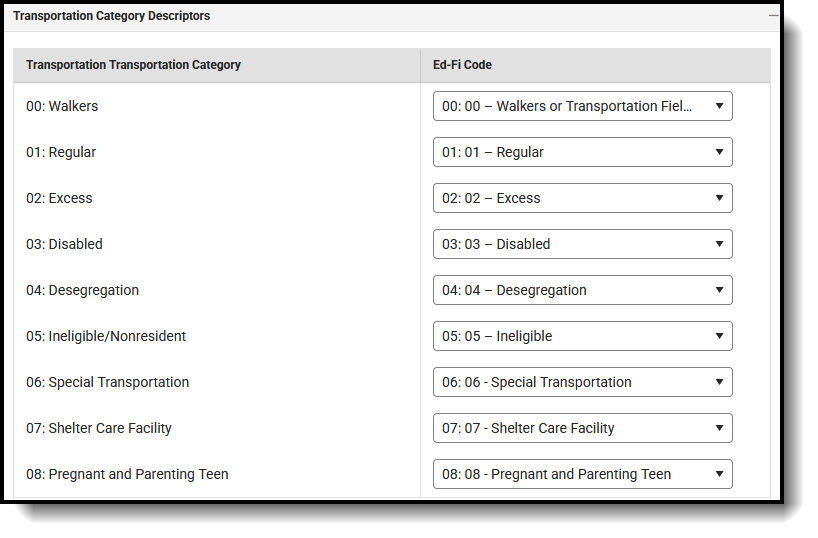The image size is (818, 538).
Task: Open the 00 Walkers Ed-Fi Code dropdown
Action: [583, 106]
